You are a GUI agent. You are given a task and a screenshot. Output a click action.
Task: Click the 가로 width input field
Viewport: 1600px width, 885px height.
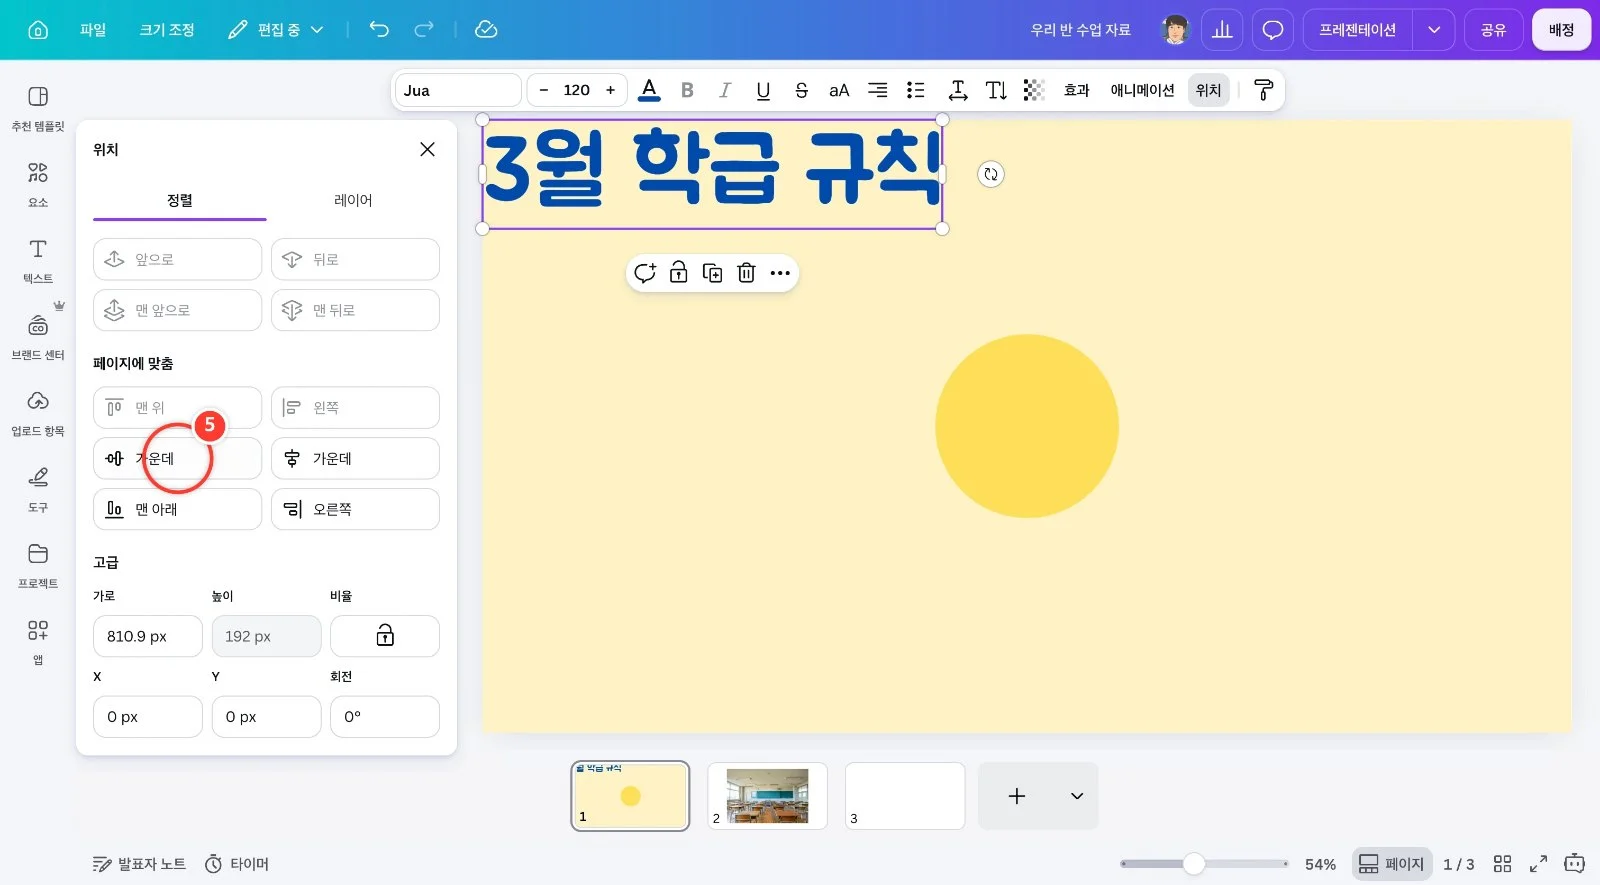(x=148, y=636)
